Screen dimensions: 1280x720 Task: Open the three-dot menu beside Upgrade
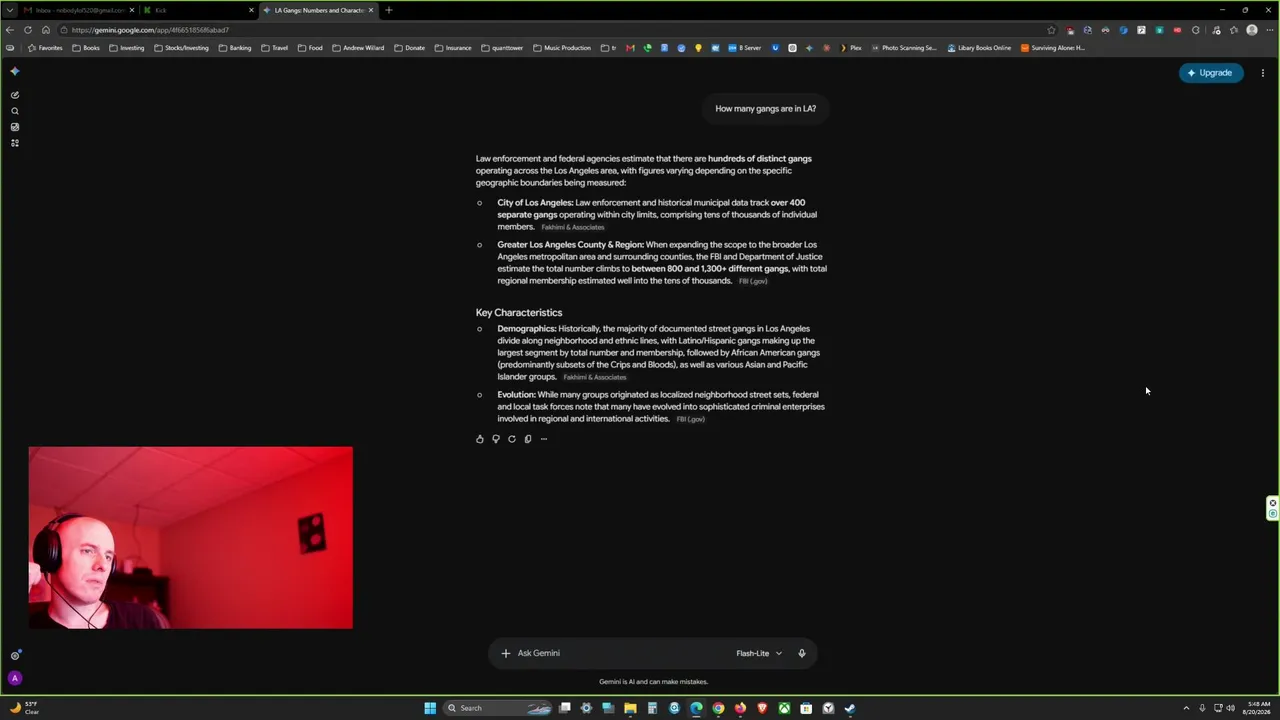(x=1263, y=73)
